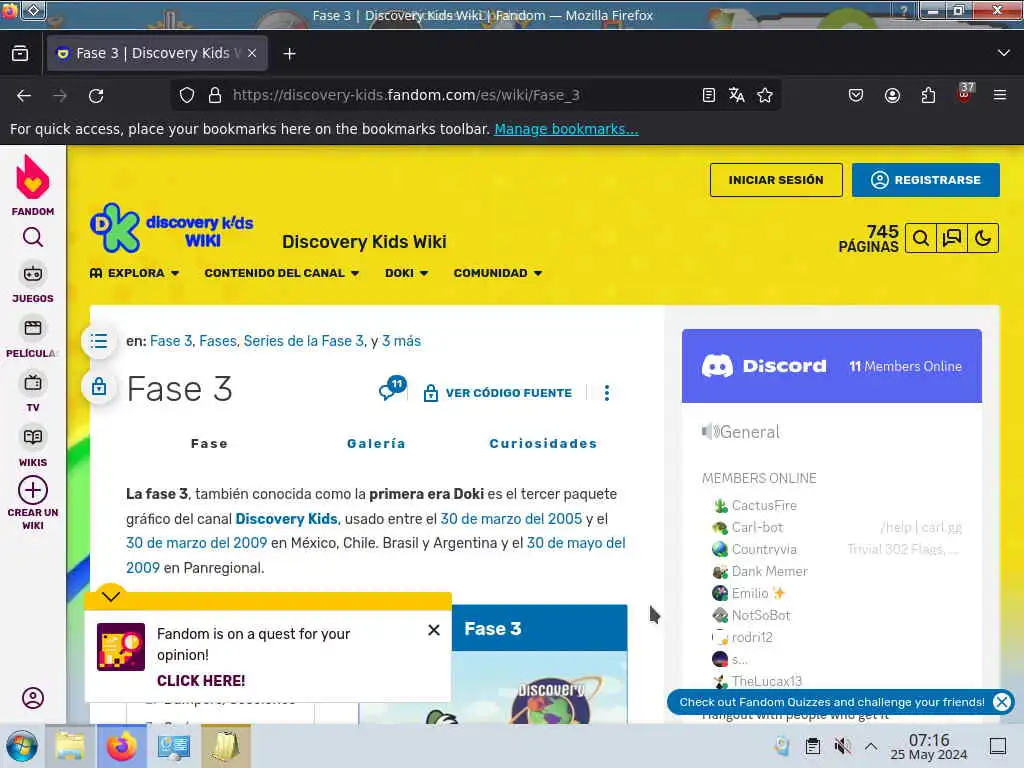Reload the page in Firefox
Viewport: 1024px width, 768px height.
click(96, 96)
